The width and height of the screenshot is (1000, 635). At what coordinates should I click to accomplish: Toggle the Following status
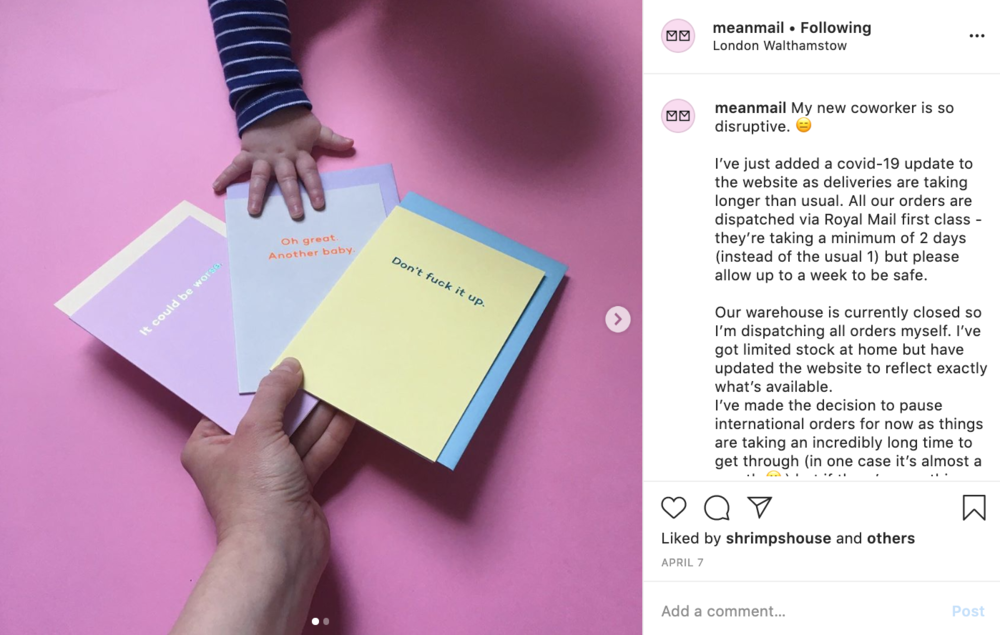(835, 27)
